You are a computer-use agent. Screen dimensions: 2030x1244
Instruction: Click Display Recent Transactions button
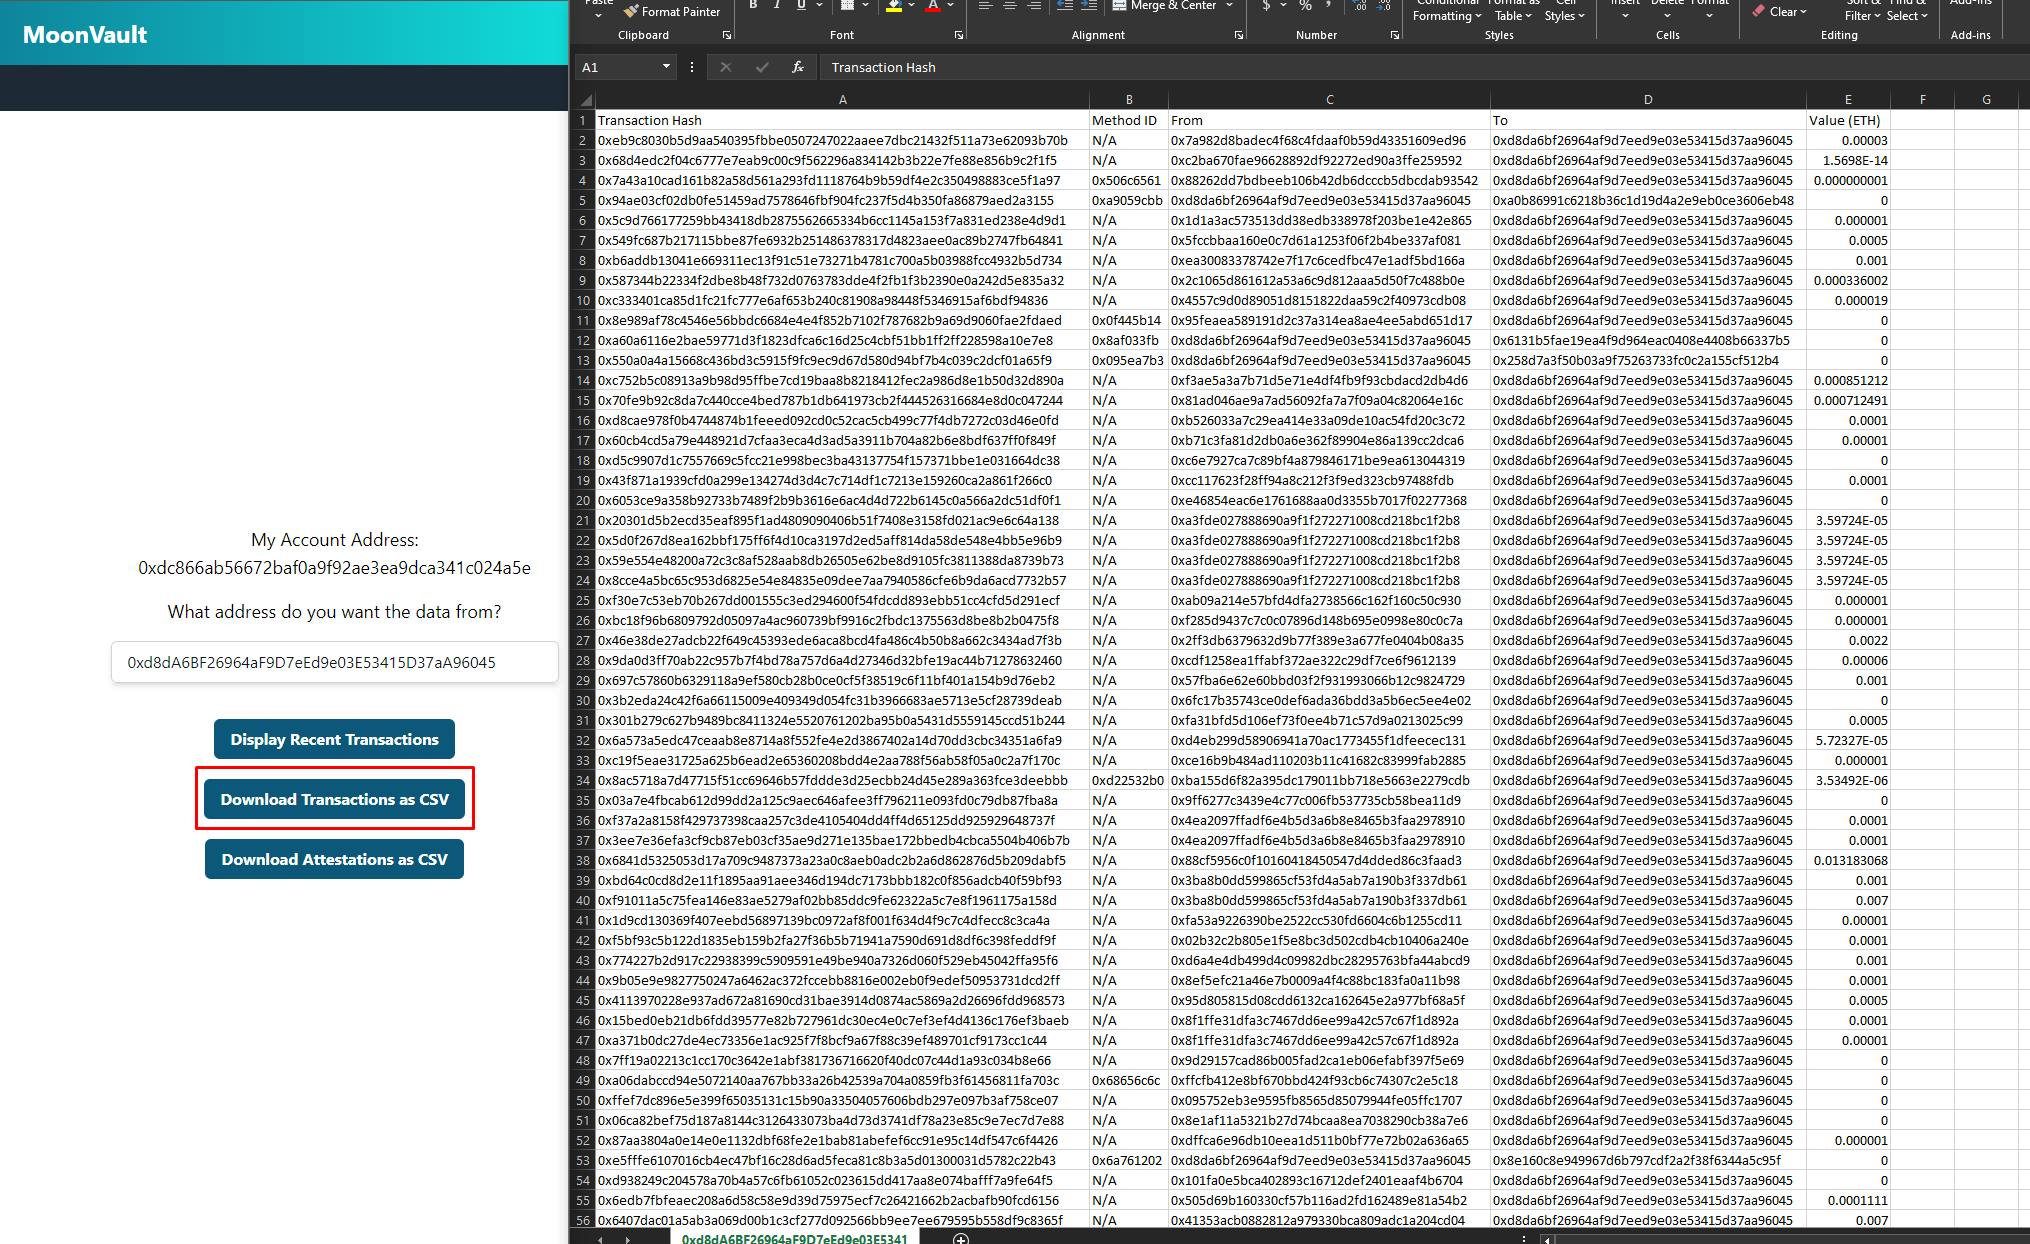[x=334, y=739]
